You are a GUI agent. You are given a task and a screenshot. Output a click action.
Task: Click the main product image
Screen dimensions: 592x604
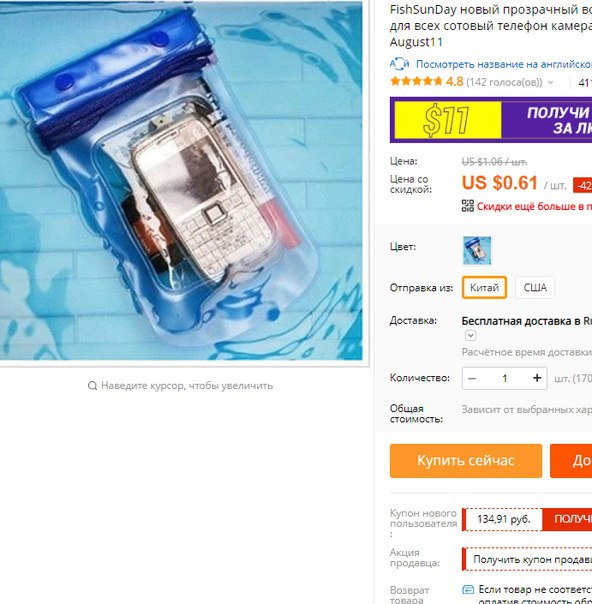click(181, 181)
